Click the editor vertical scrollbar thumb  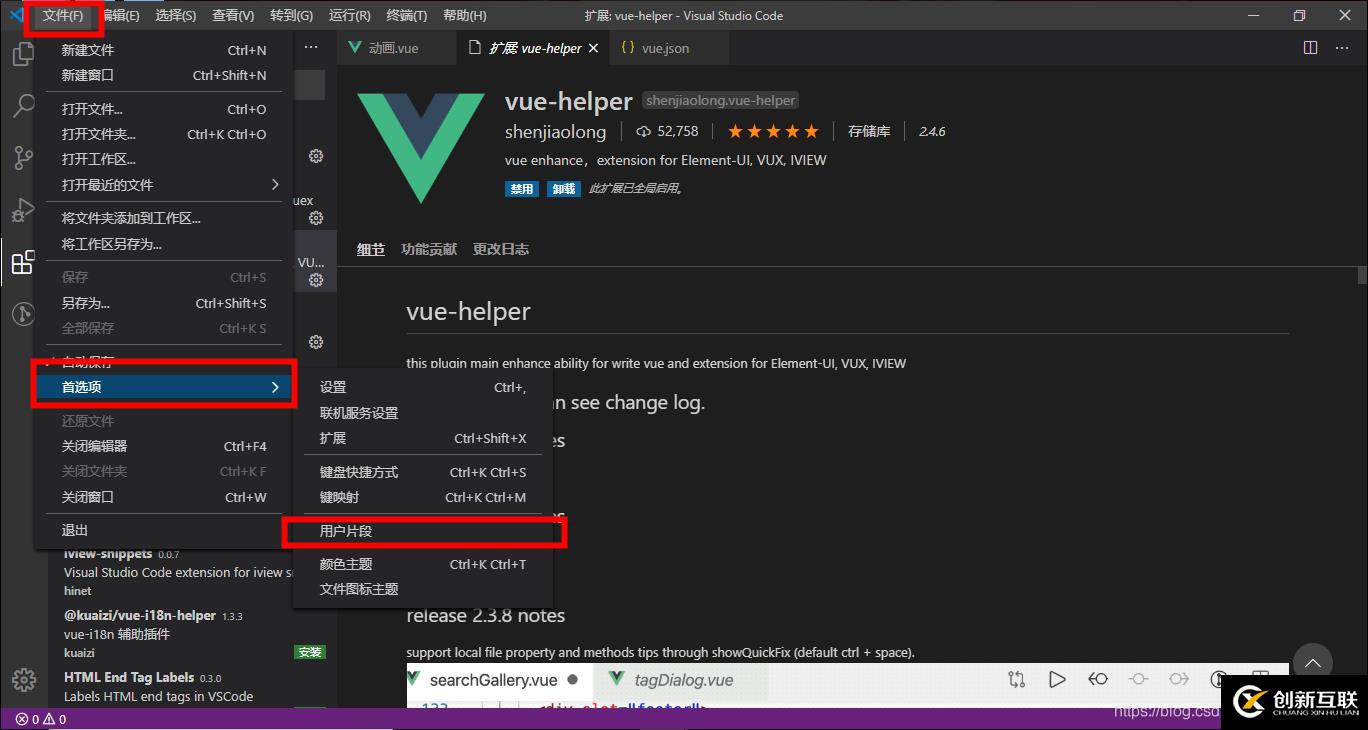coord(1361,276)
